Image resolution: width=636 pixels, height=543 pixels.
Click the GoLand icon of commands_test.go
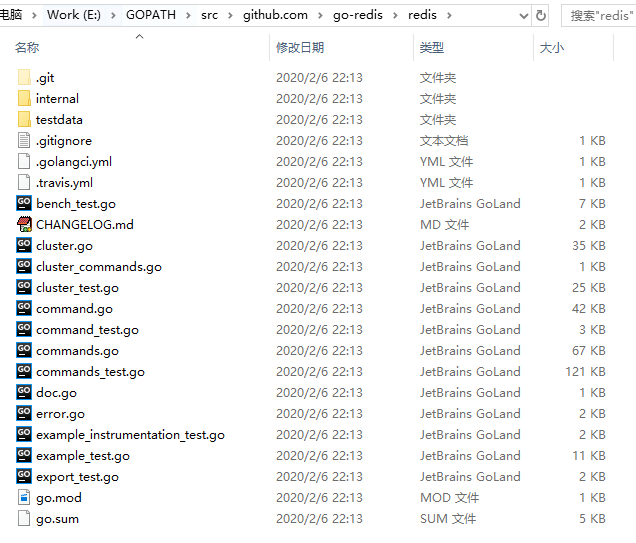pyautogui.click(x=24, y=371)
